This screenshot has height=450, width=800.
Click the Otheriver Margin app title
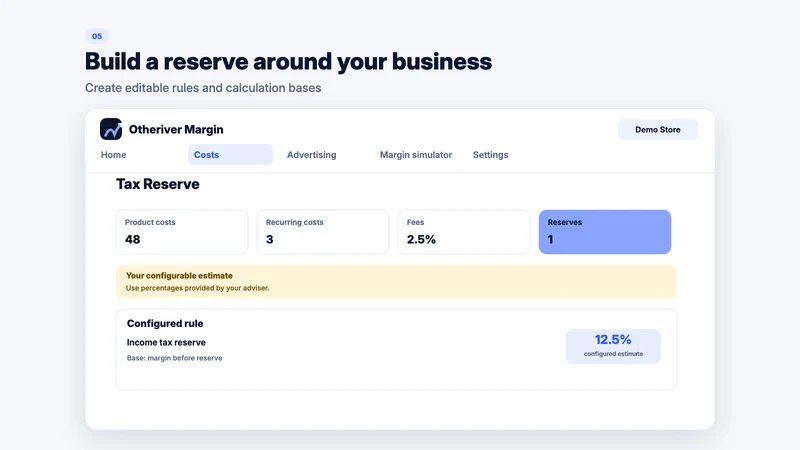point(176,130)
